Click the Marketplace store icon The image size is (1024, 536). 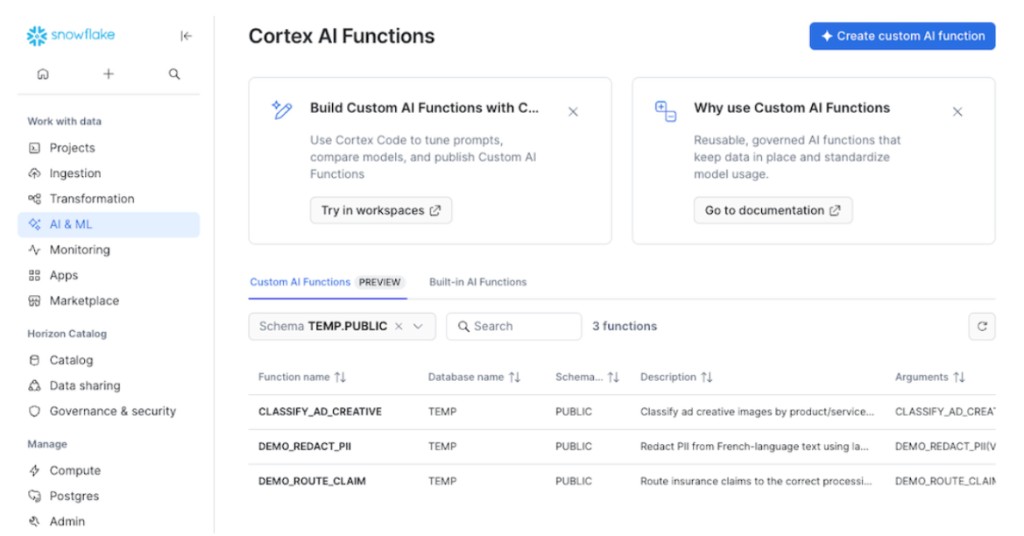(35, 301)
